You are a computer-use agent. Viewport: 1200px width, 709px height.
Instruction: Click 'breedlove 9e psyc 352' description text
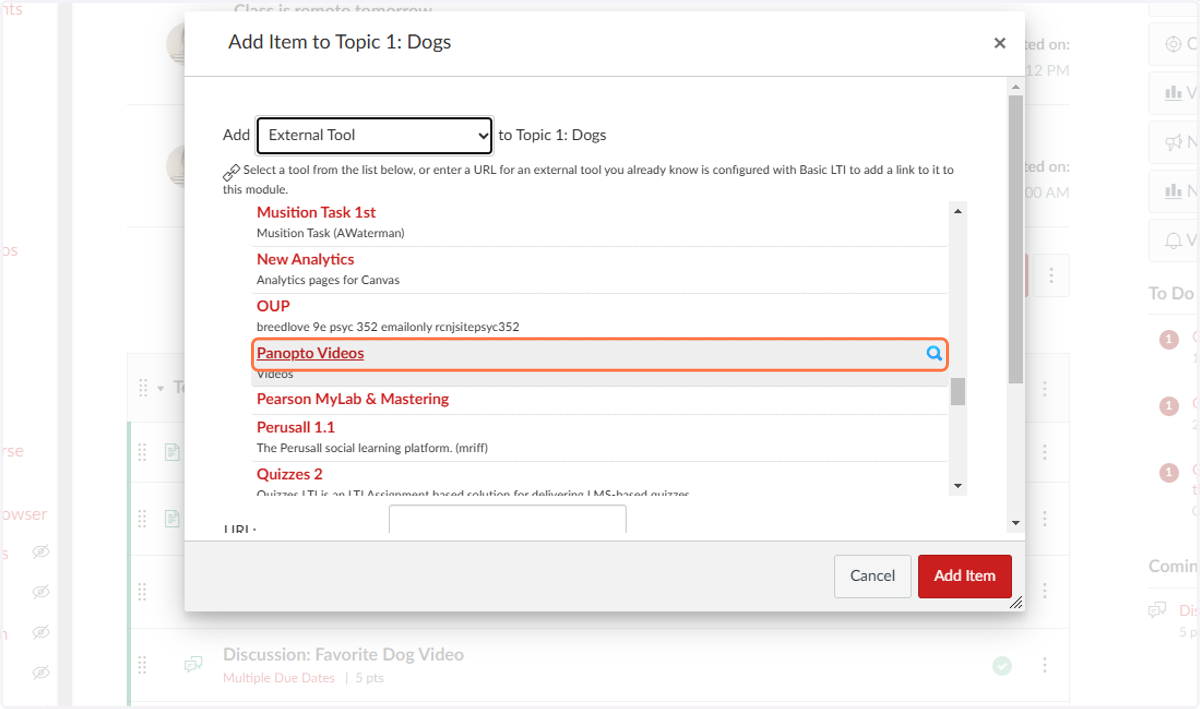pyautogui.click(x=388, y=327)
